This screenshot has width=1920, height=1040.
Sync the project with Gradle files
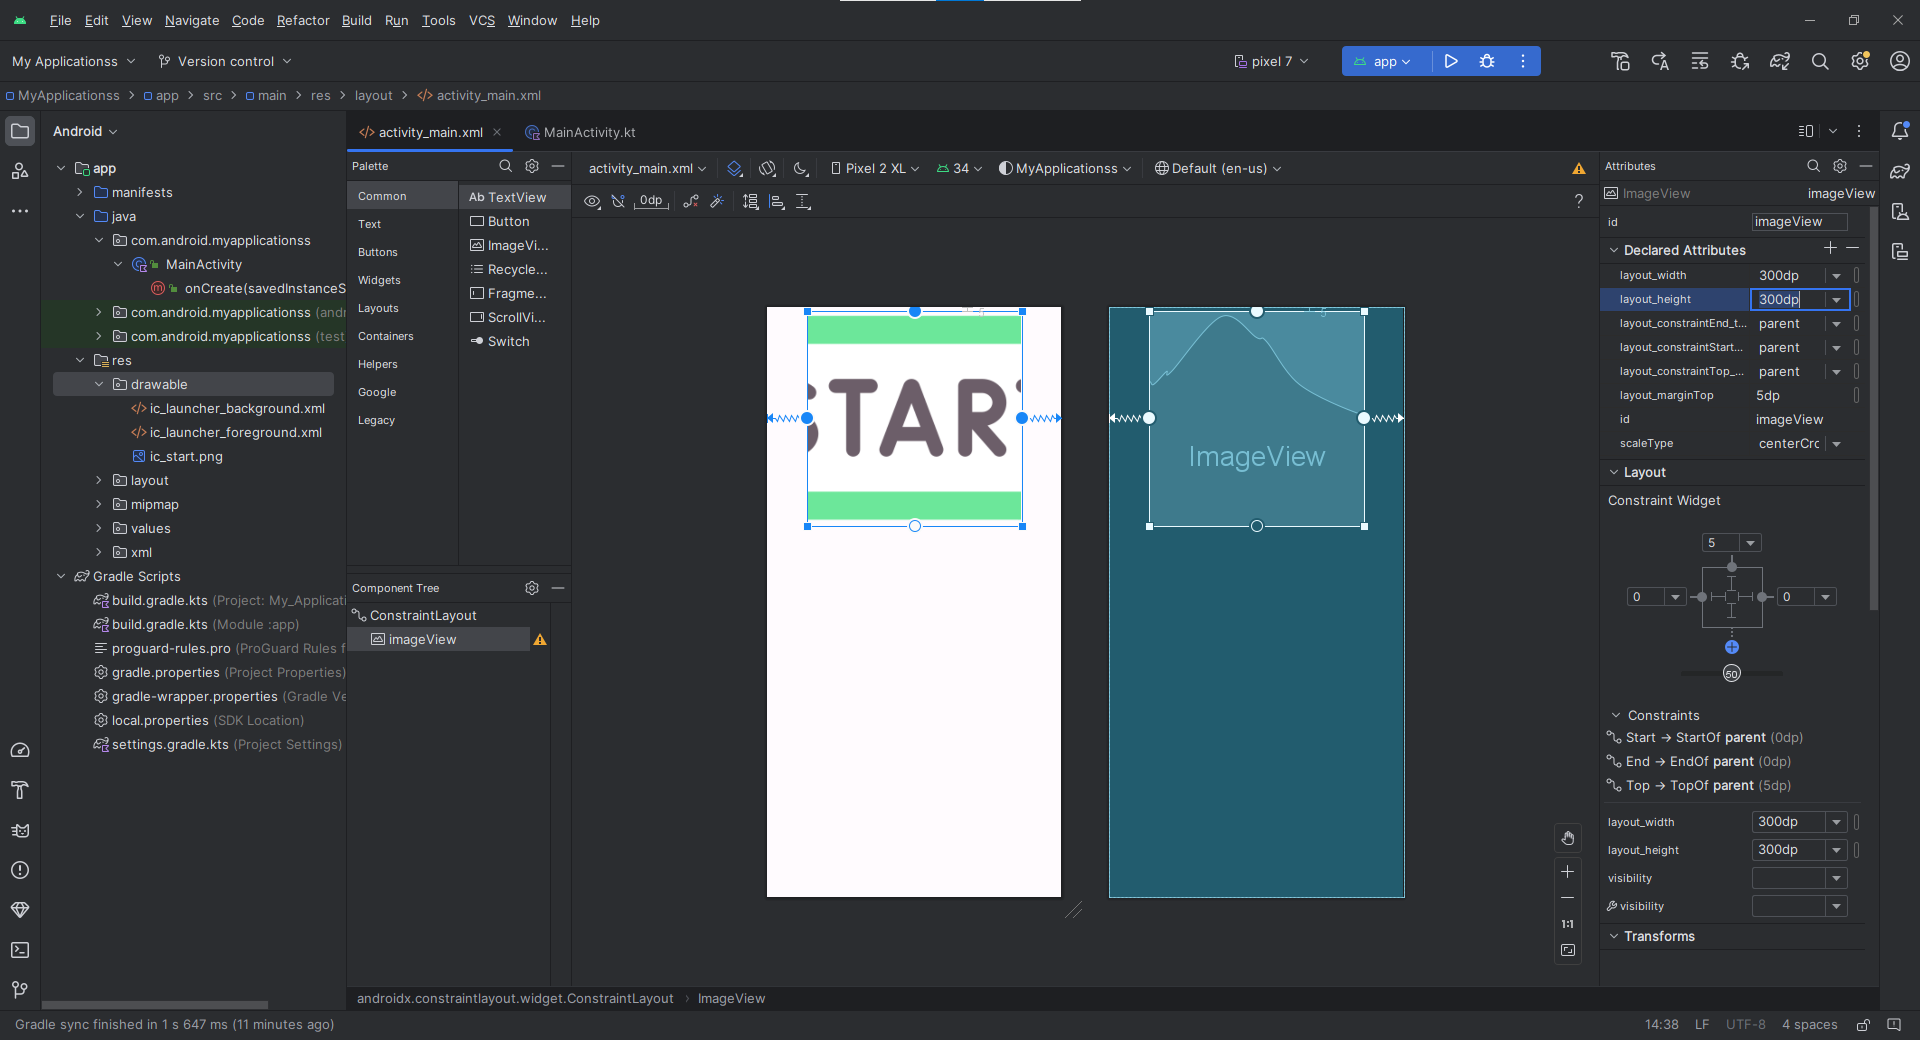click(1780, 61)
